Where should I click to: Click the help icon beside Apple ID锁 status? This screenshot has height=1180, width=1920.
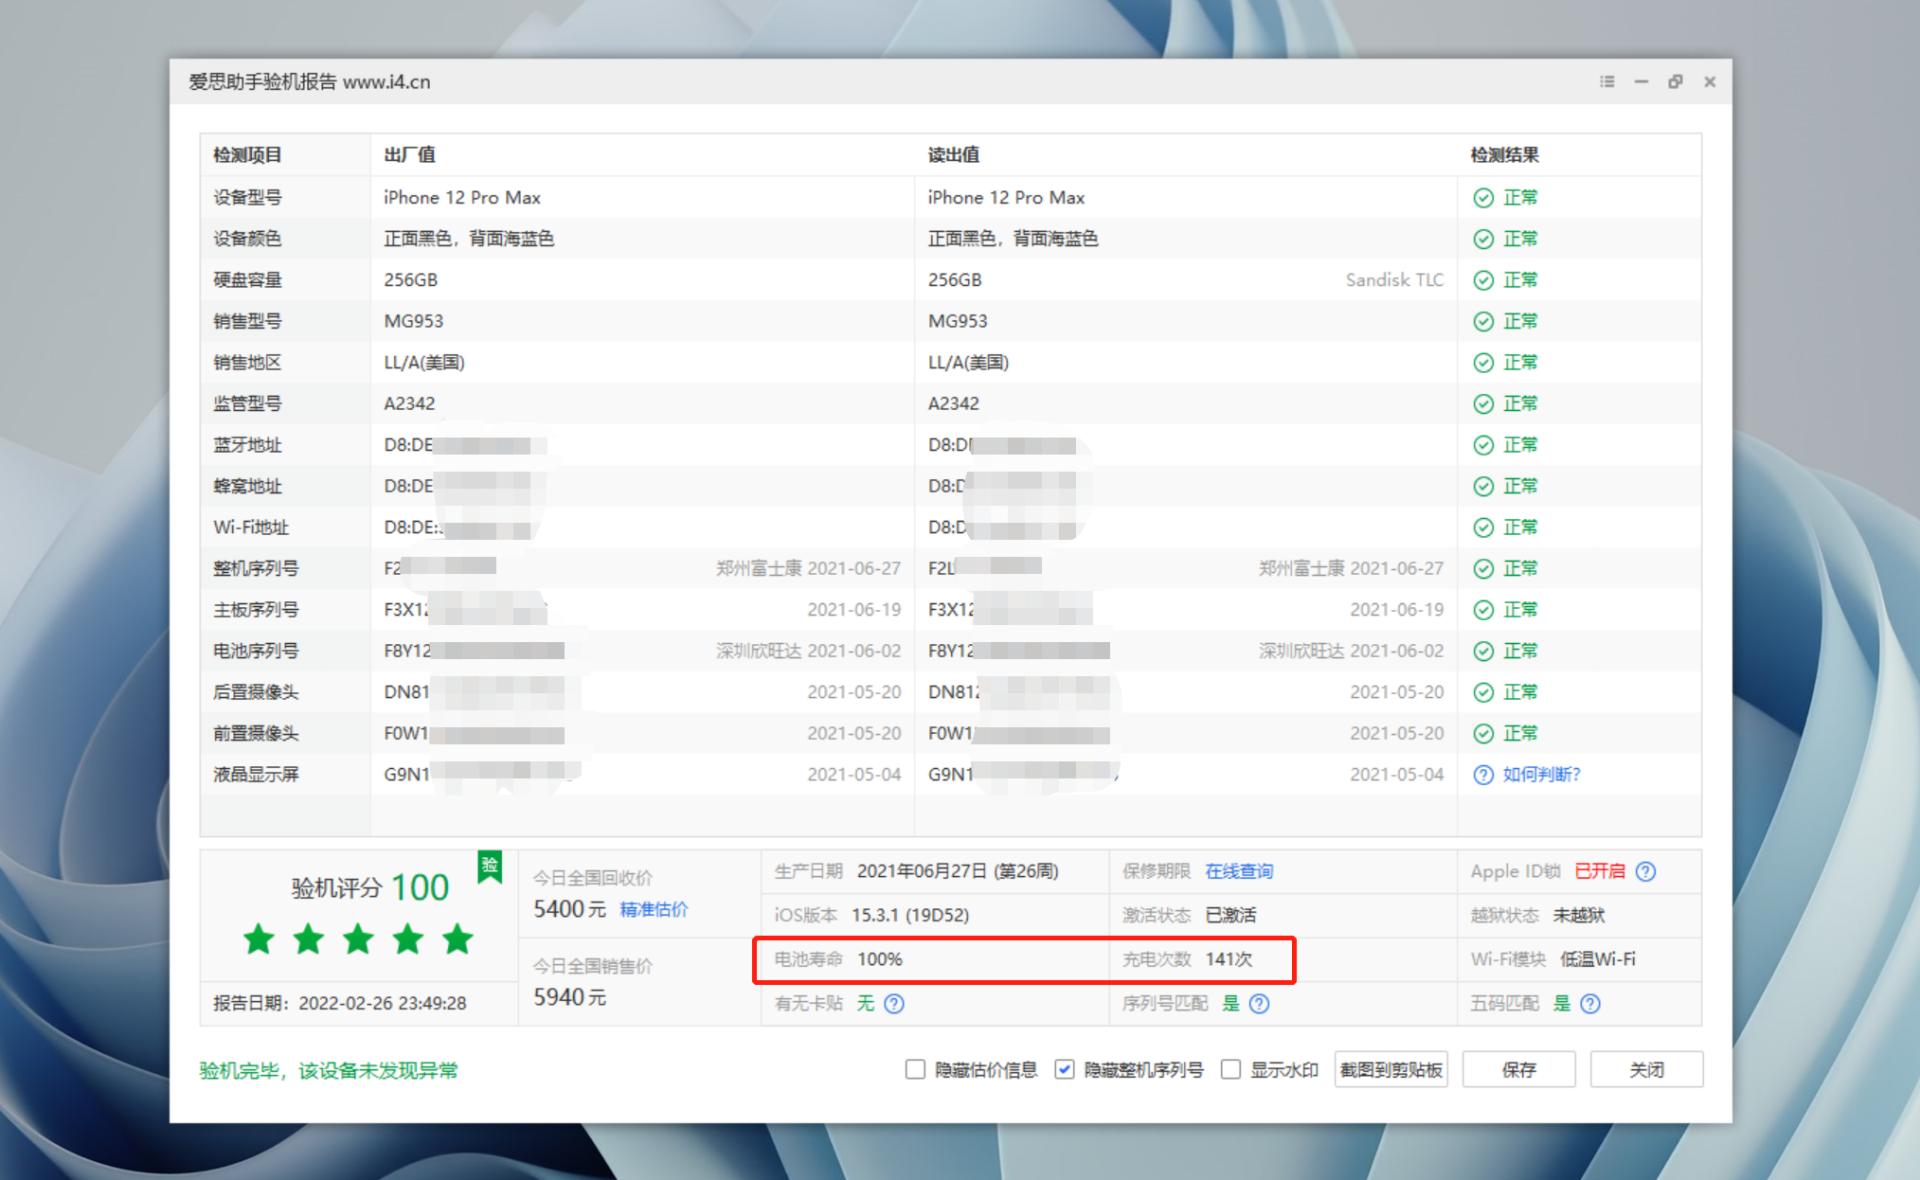click(x=1645, y=871)
